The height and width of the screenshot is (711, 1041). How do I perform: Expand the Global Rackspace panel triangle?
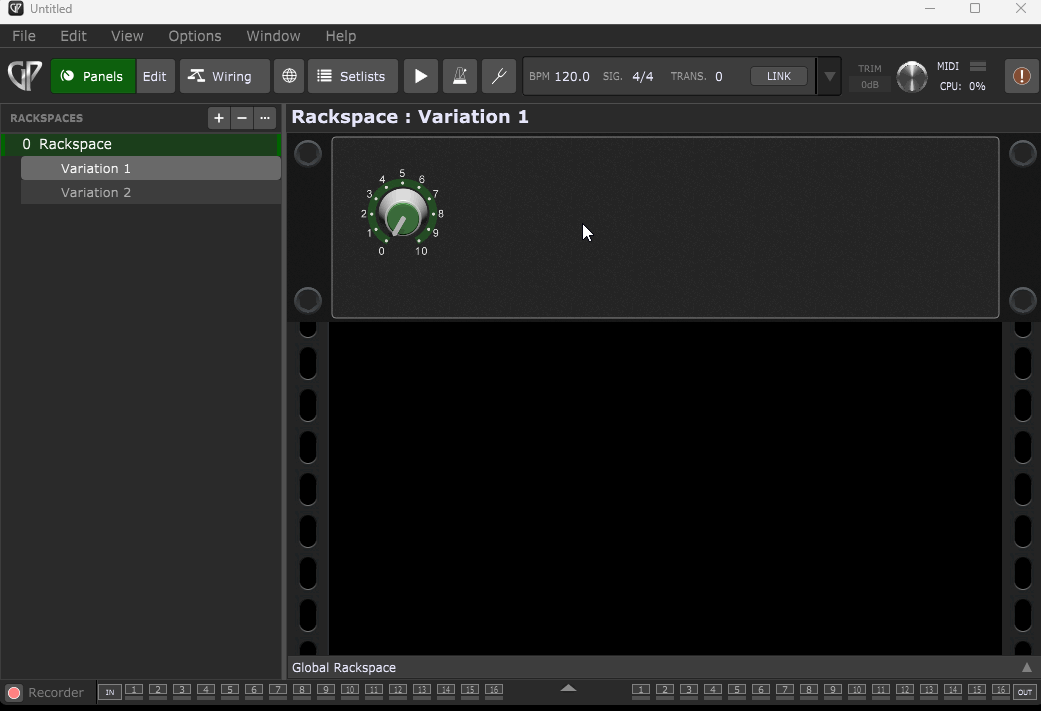[x=1026, y=667]
